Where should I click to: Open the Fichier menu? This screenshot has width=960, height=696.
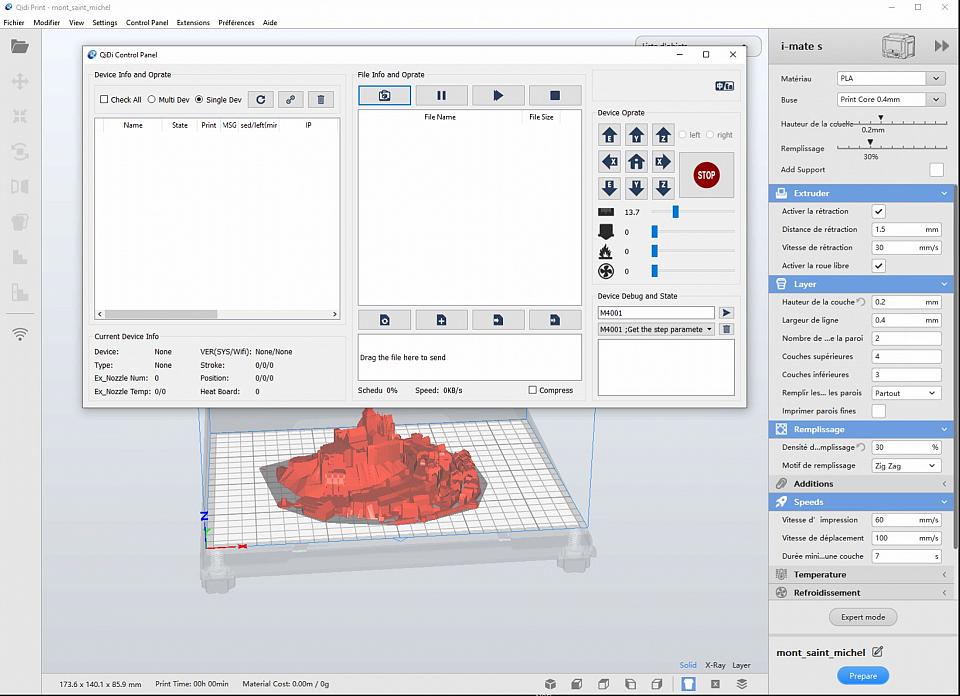coord(14,23)
